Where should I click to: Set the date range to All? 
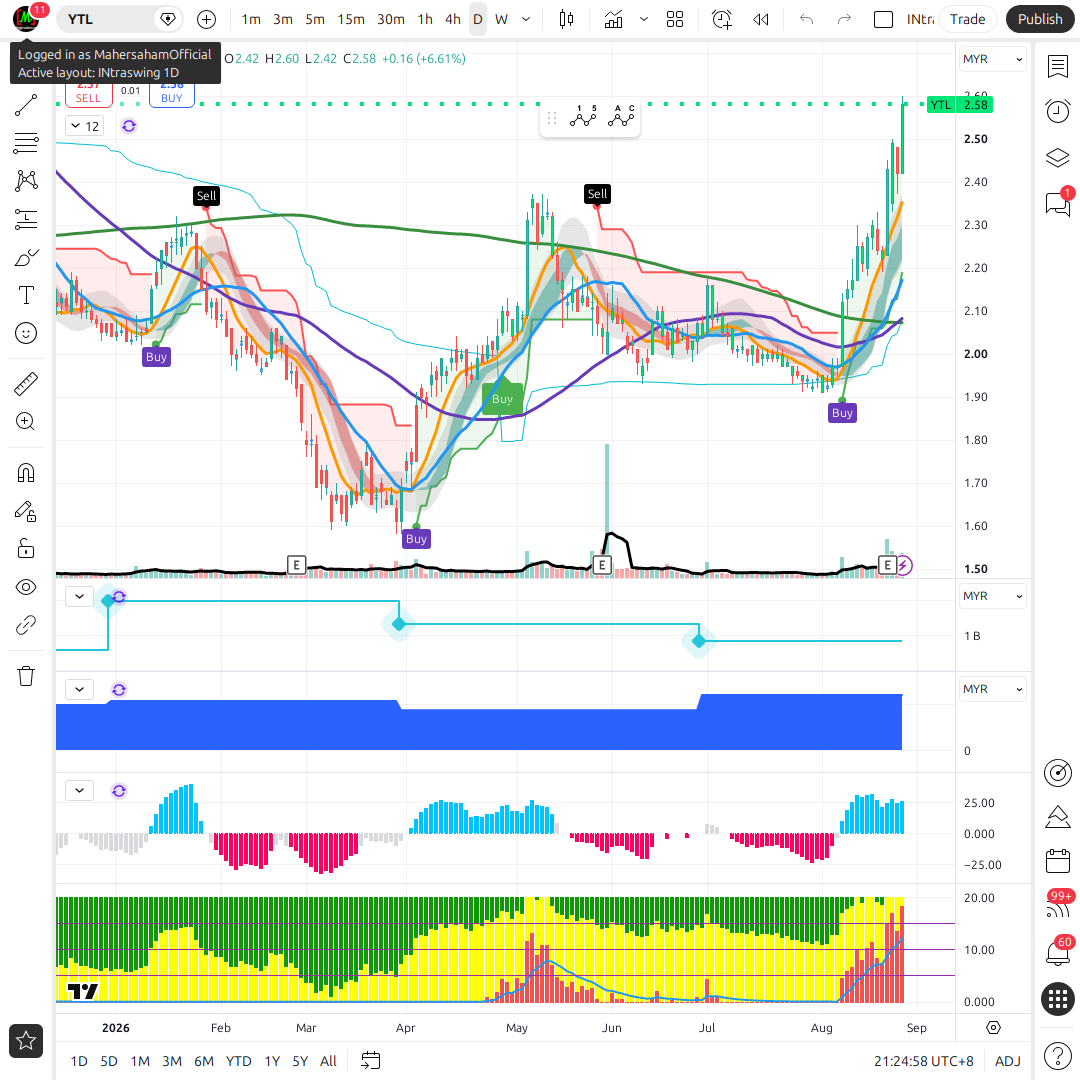click(329, 1061)
